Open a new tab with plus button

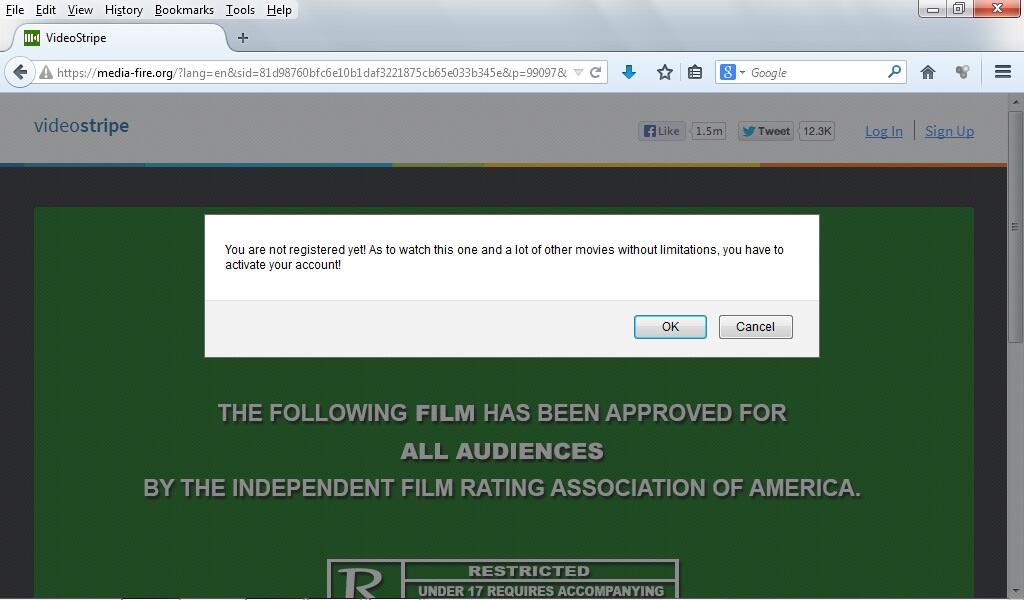243,38
